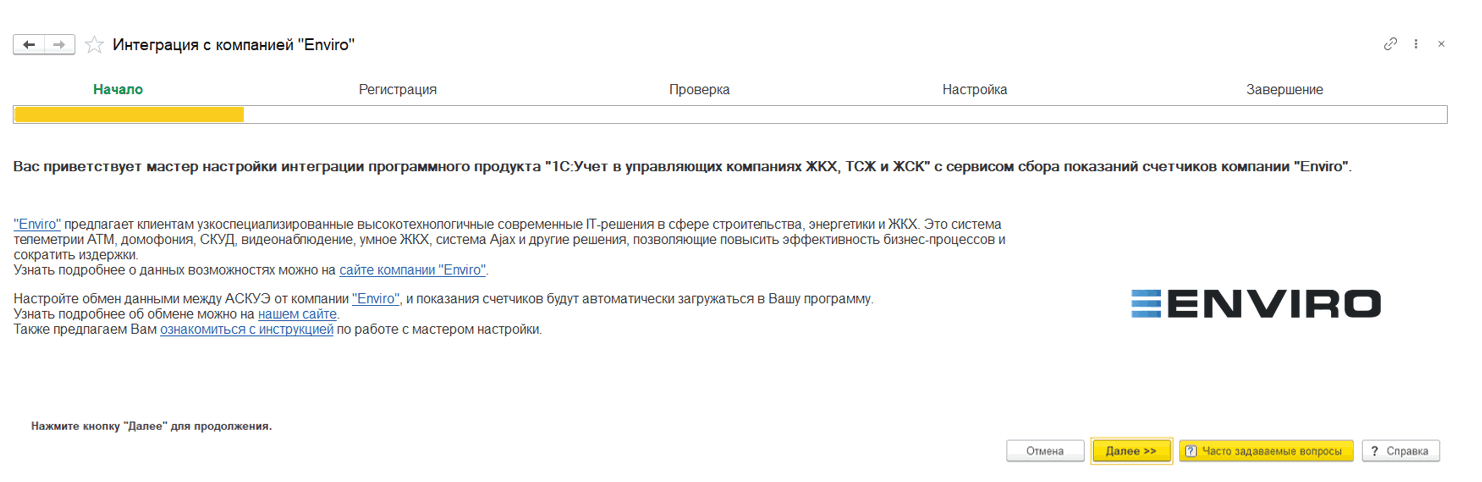Select the Проверка wizard step
The width and height of the screenshot is (1482, 482).
click(699, 89)
